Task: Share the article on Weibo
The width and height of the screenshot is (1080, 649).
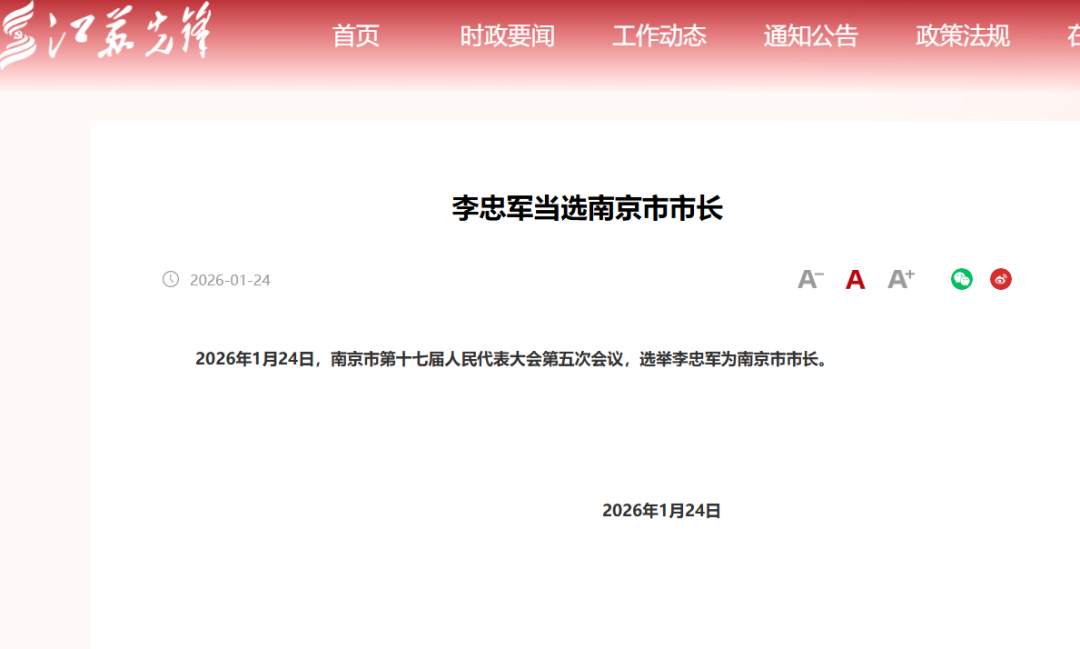Action: coord(1000,280)
